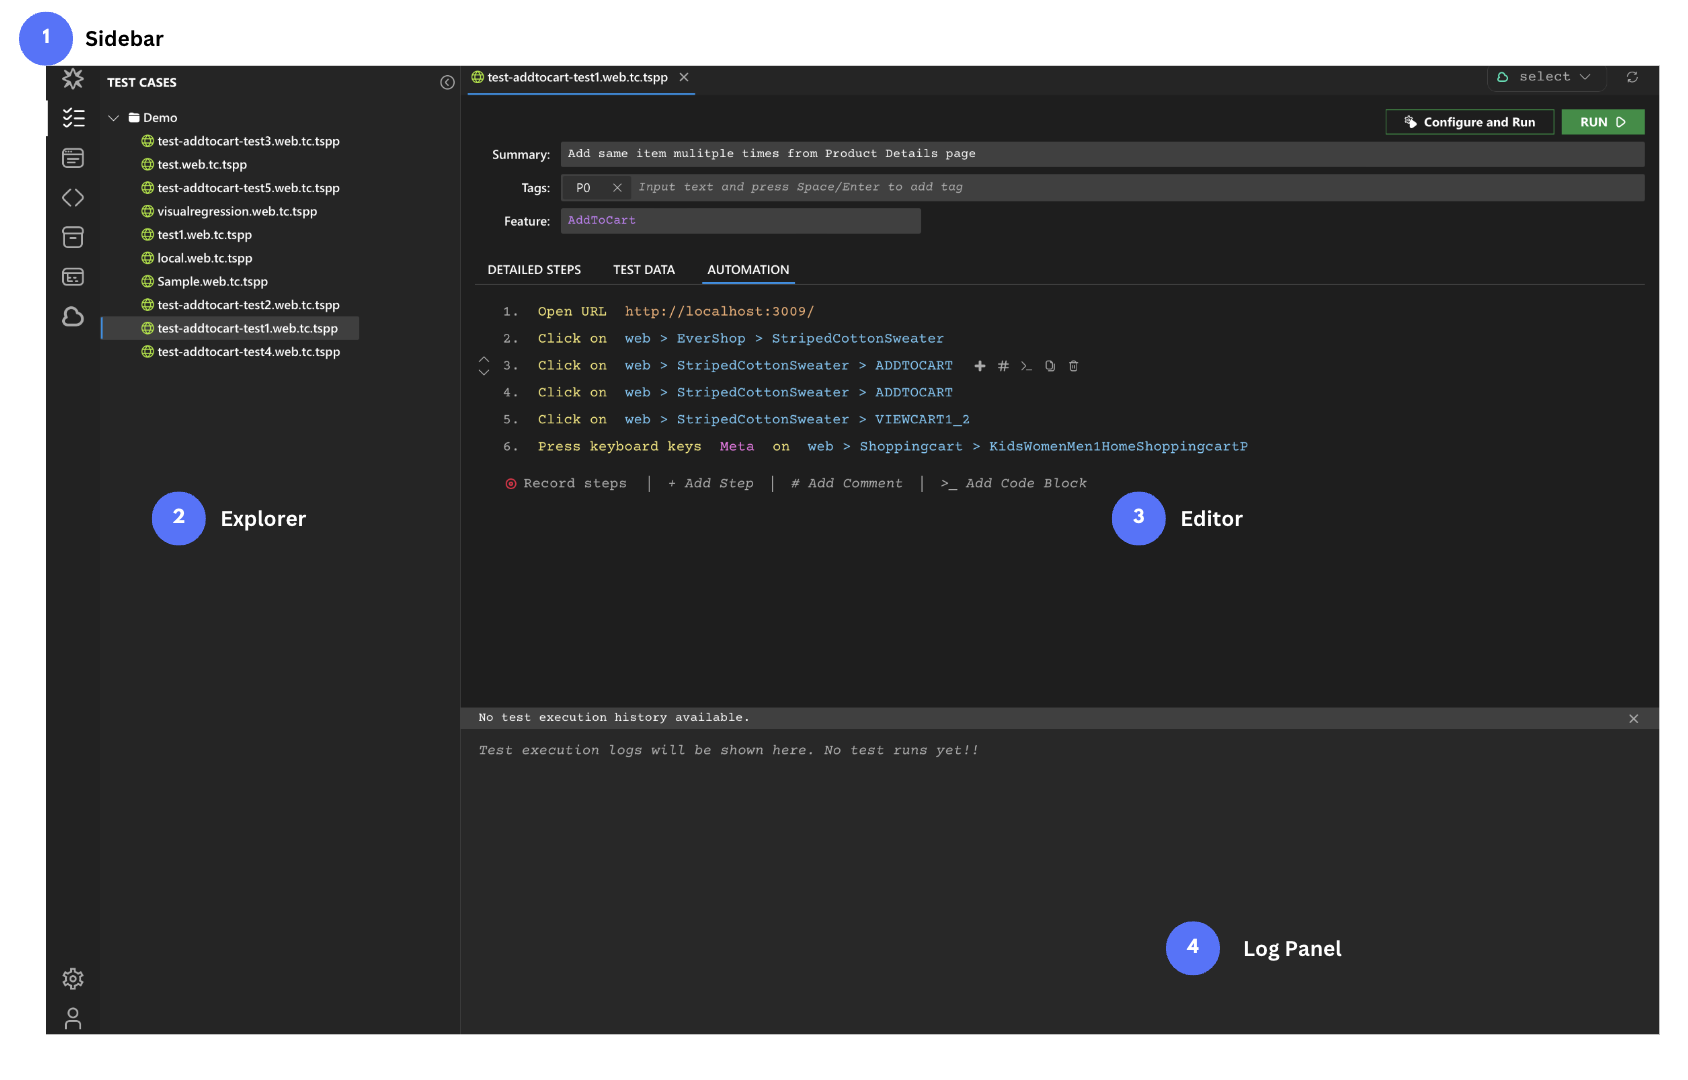The width and height of the screenshot is (1688, 1080).
Task: Switch to the Test Data tab
Action: point(643,270)
